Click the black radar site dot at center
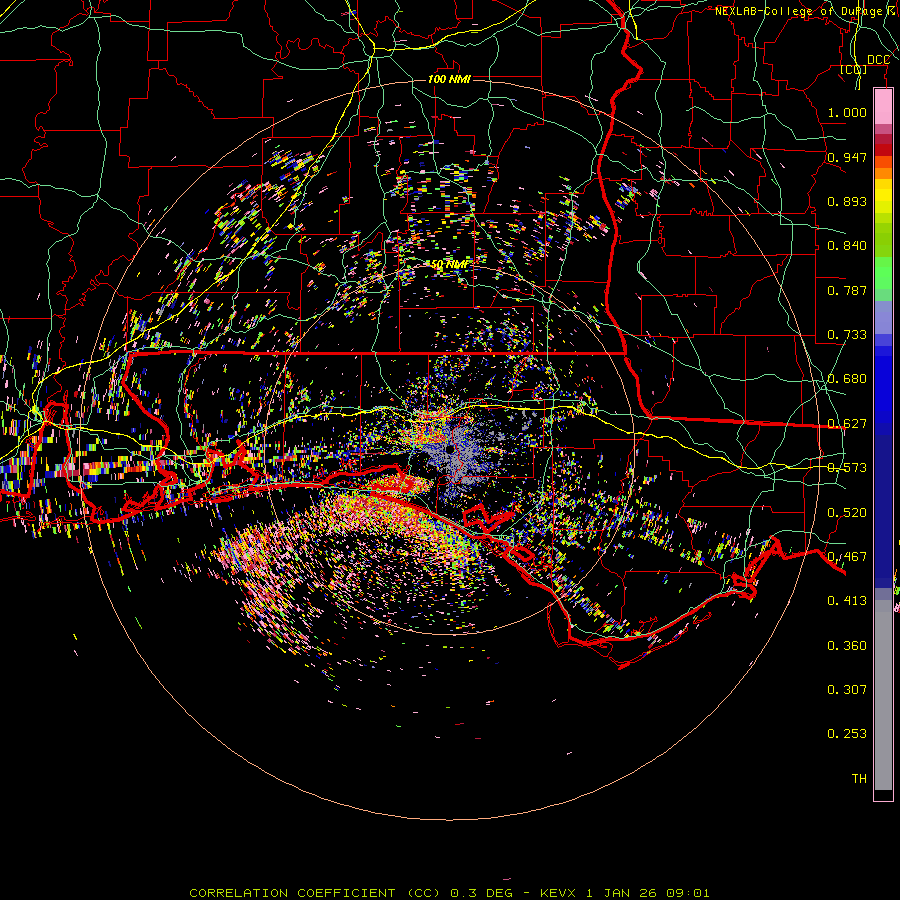 click(x=449, y=449)
